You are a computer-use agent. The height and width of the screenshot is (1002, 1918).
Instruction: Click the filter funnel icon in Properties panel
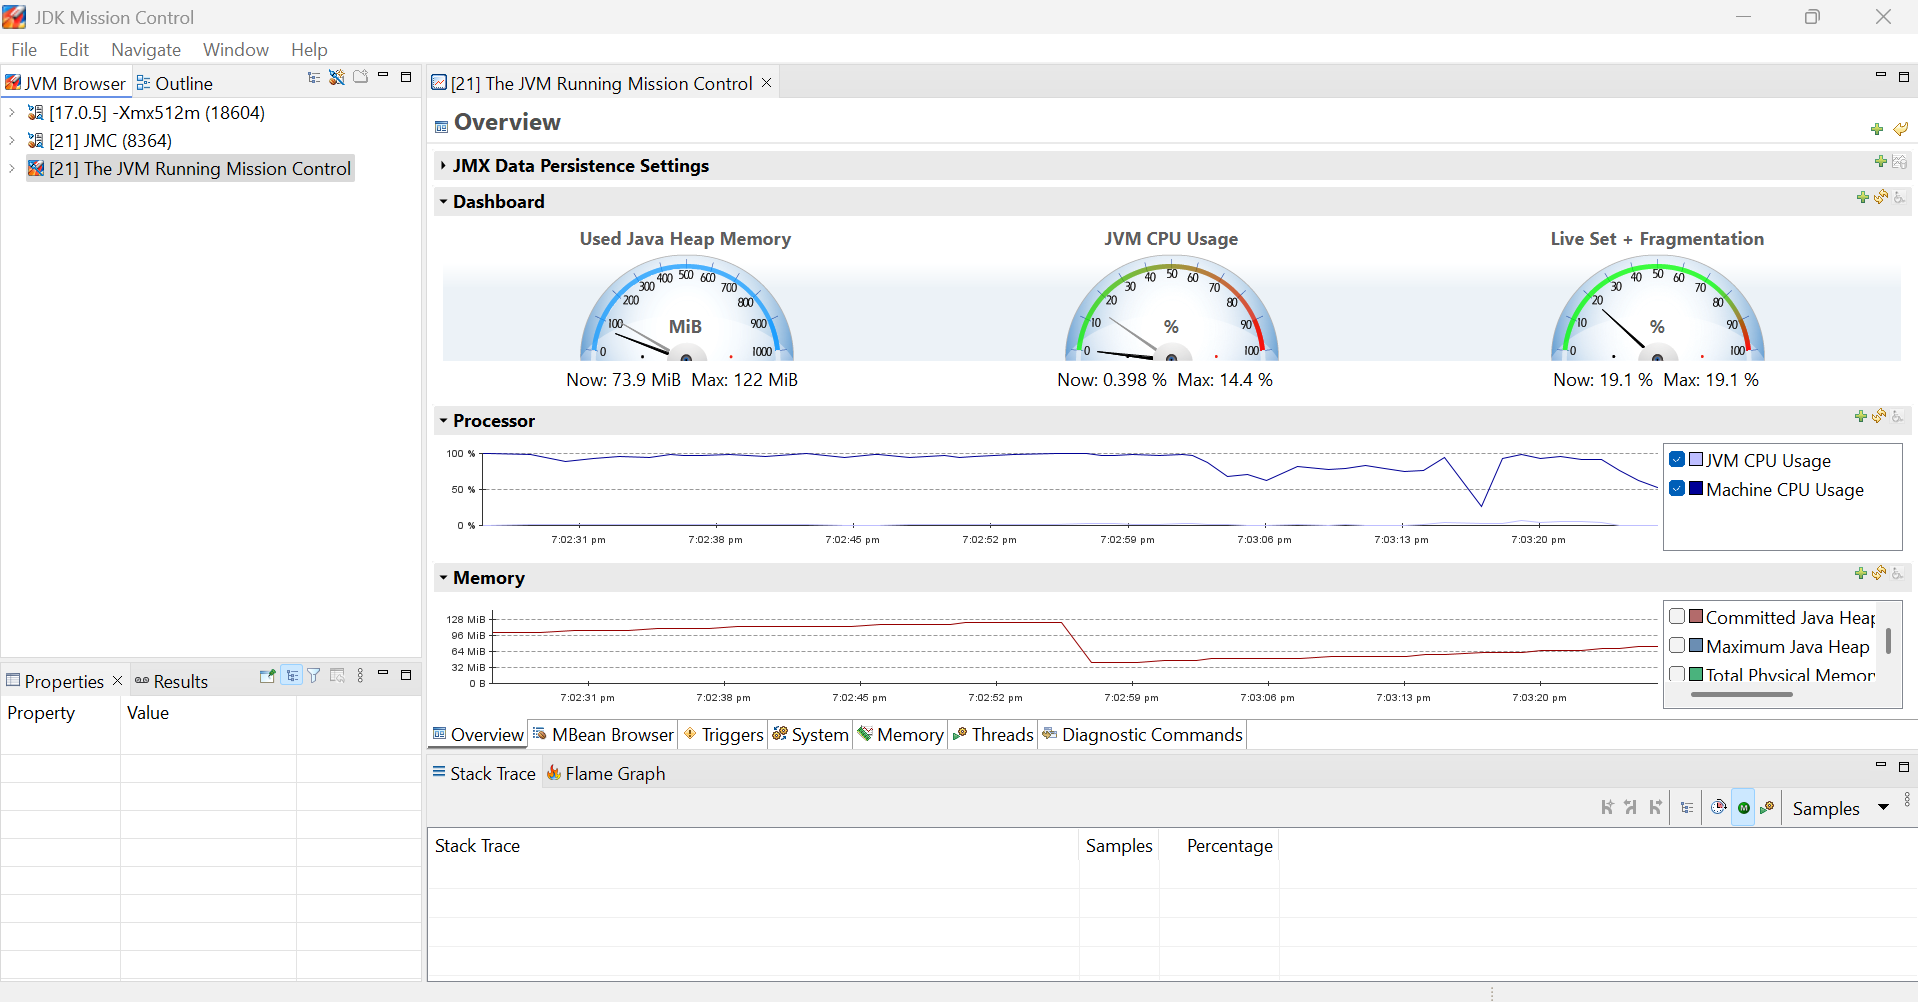pos(314,676)
